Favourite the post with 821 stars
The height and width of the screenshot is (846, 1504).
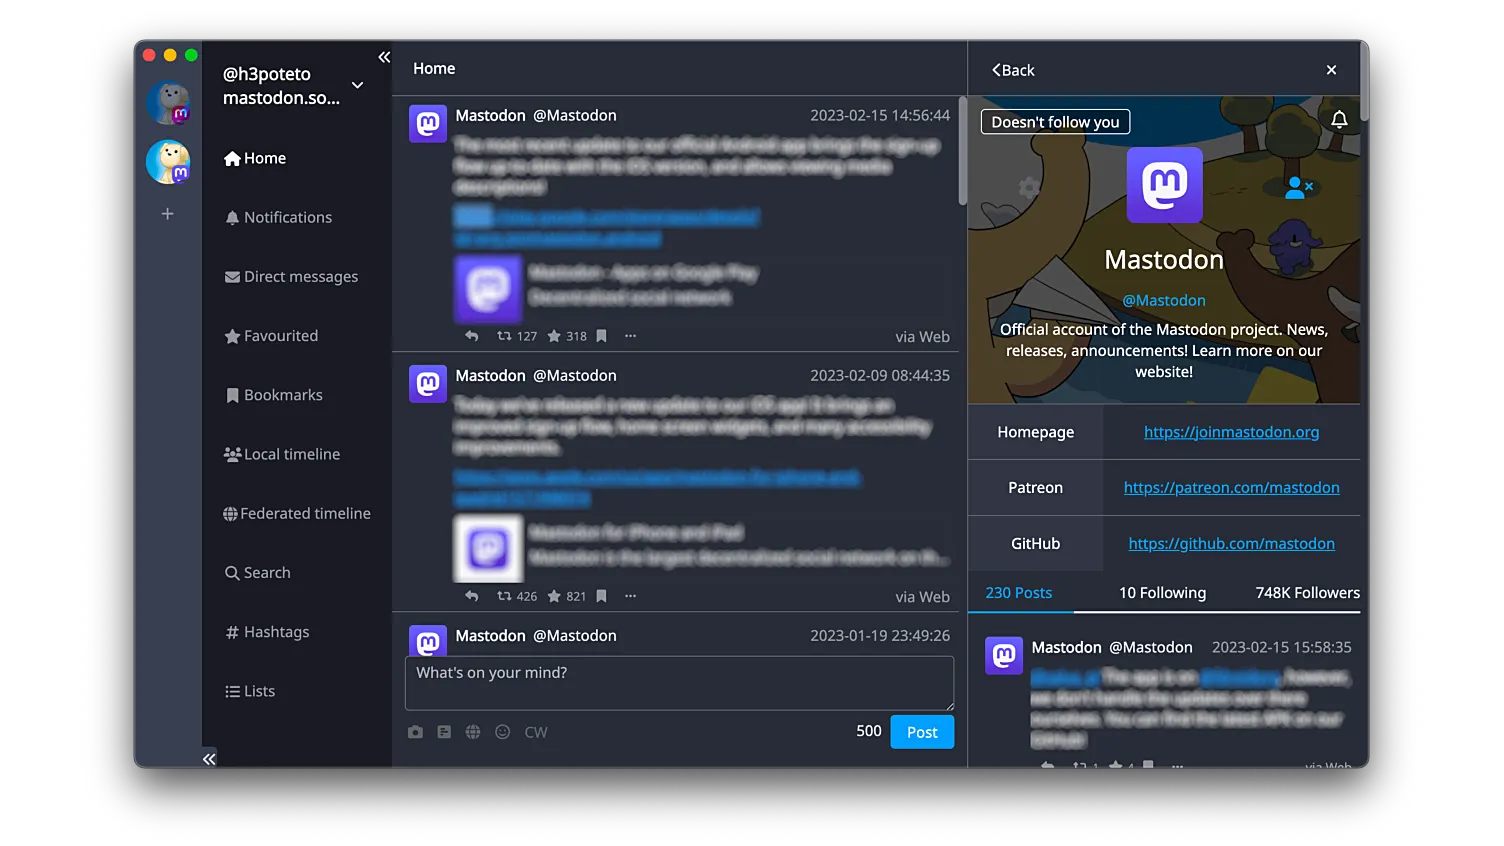click(554, 596)
